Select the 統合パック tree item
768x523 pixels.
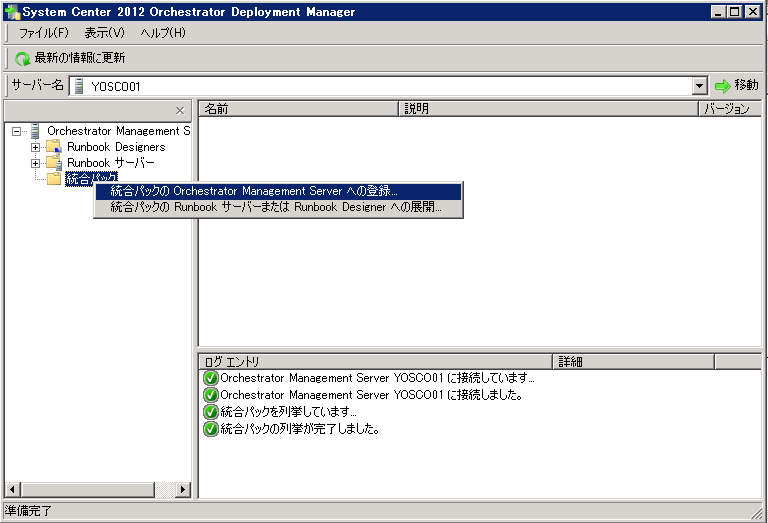click(x=92, y=179)
